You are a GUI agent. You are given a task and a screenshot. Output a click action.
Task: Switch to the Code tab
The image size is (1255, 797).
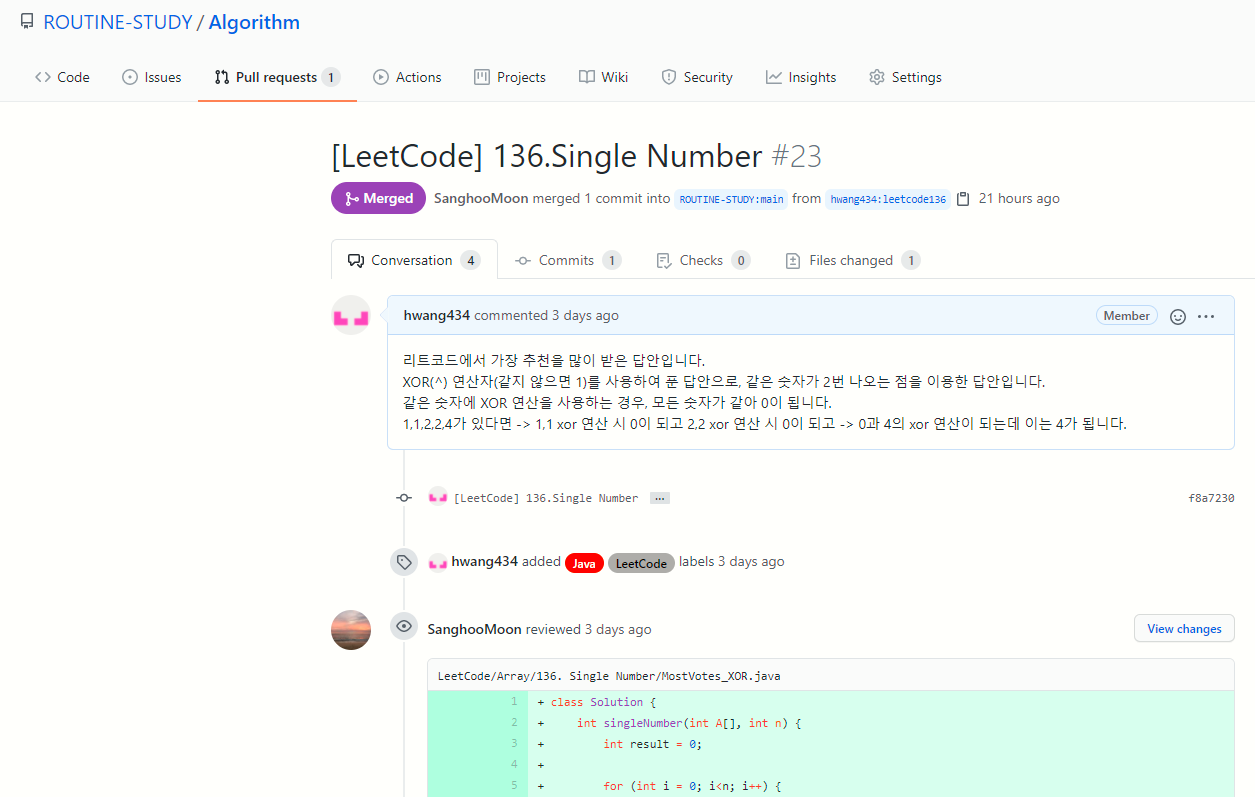(x=62, y=77)
